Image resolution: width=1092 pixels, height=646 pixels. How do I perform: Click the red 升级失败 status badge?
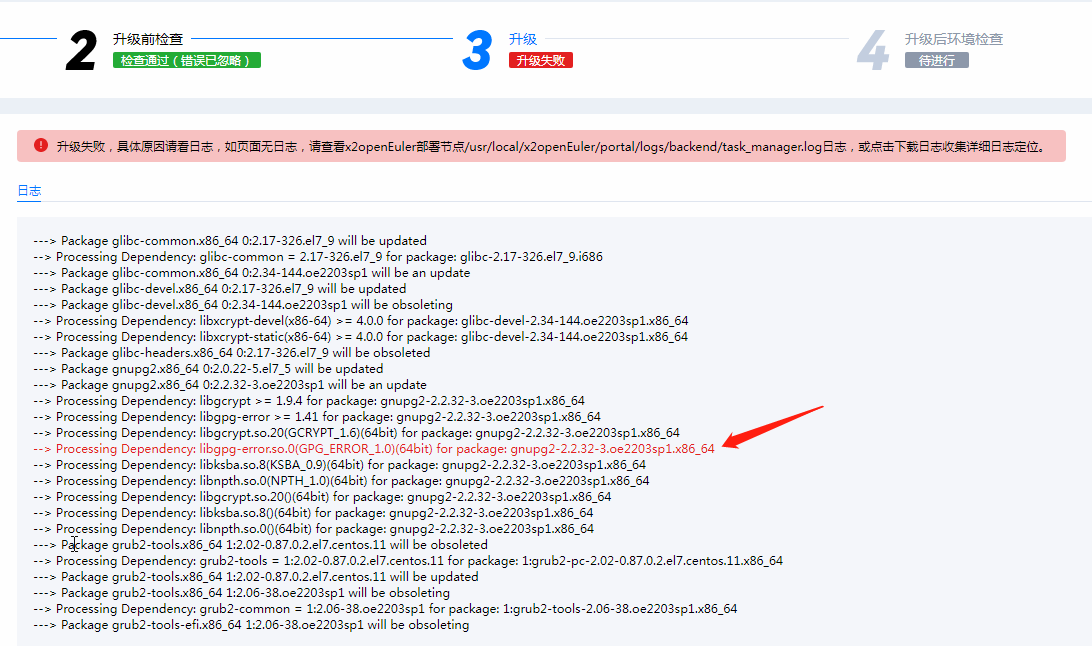(x=540, y=60)
